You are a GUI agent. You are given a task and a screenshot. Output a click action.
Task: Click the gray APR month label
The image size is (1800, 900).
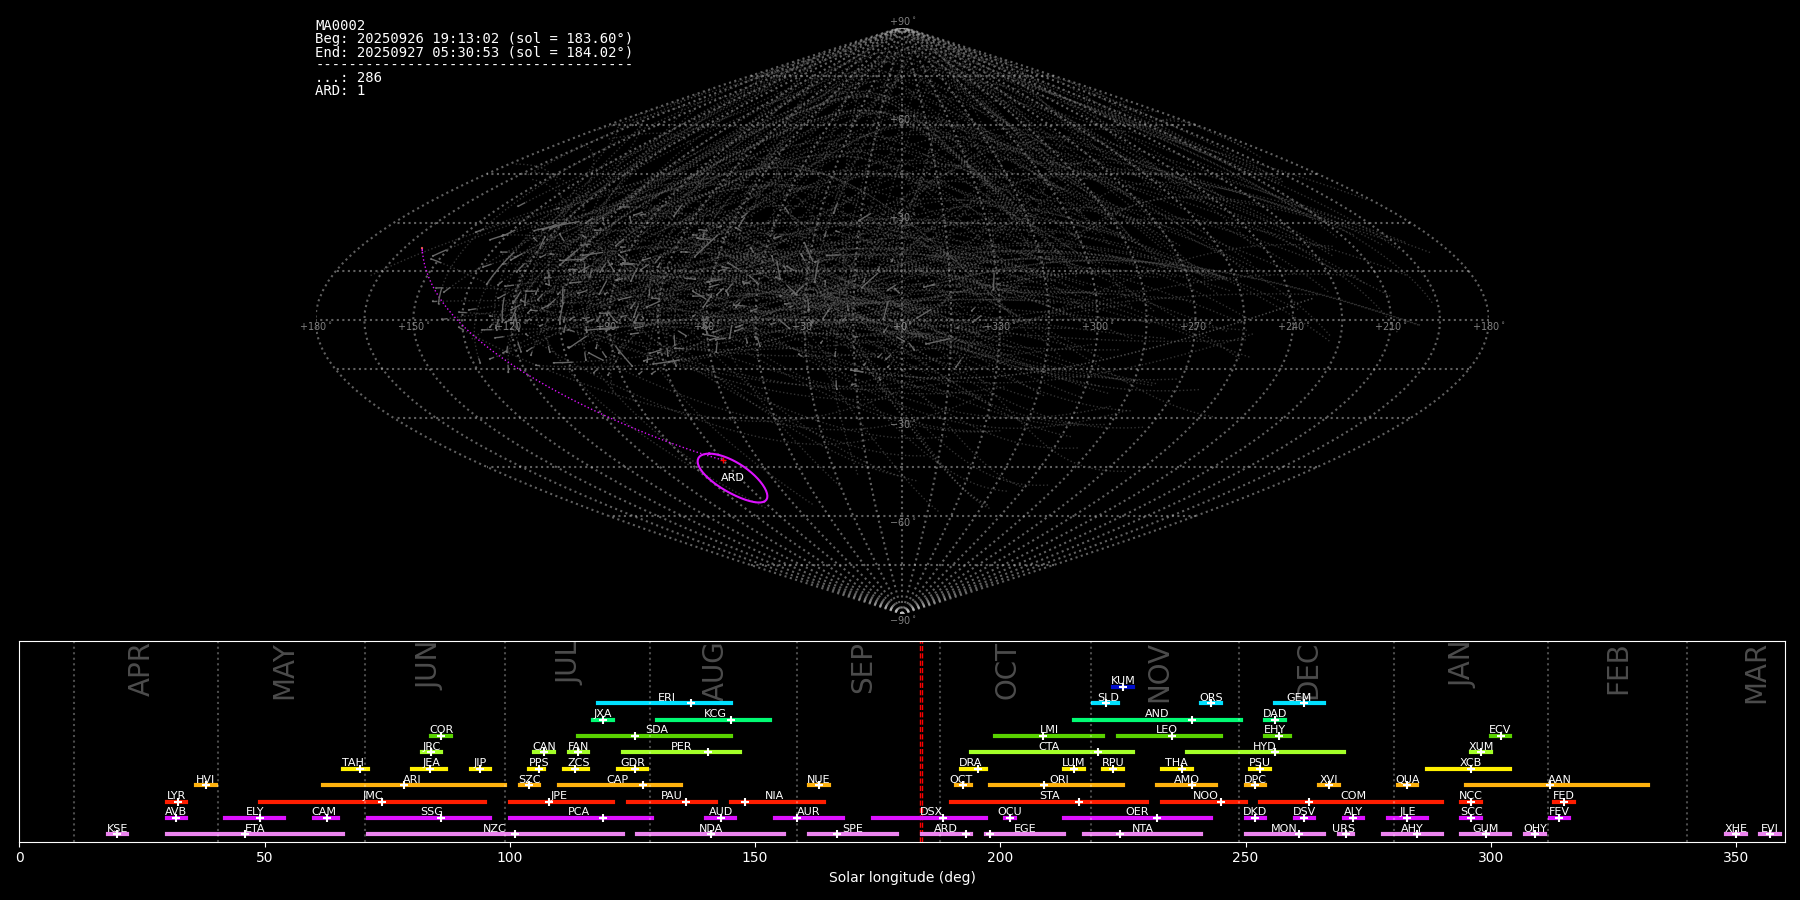139,670
